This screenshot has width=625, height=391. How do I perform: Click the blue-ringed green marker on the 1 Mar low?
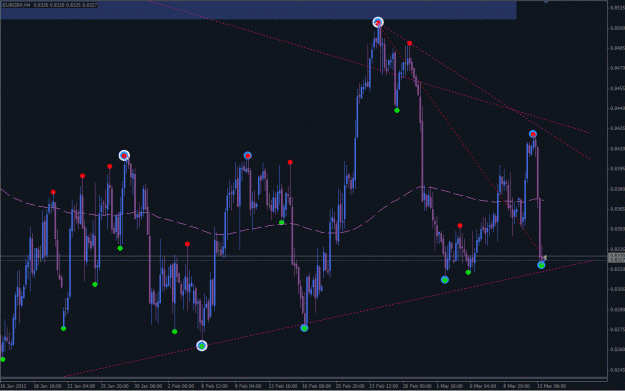[445, 280]
